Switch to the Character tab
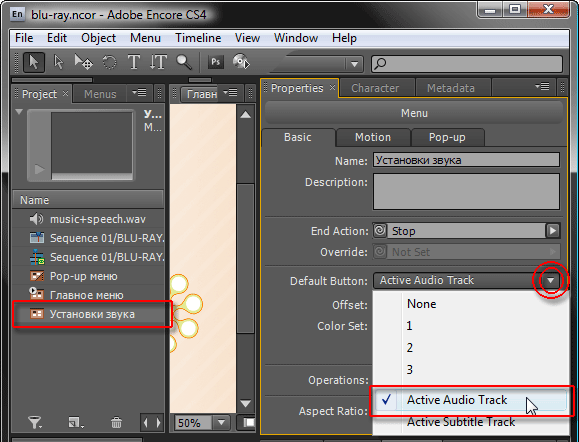This screenshot has height=442, width=579. coord(375,88)
